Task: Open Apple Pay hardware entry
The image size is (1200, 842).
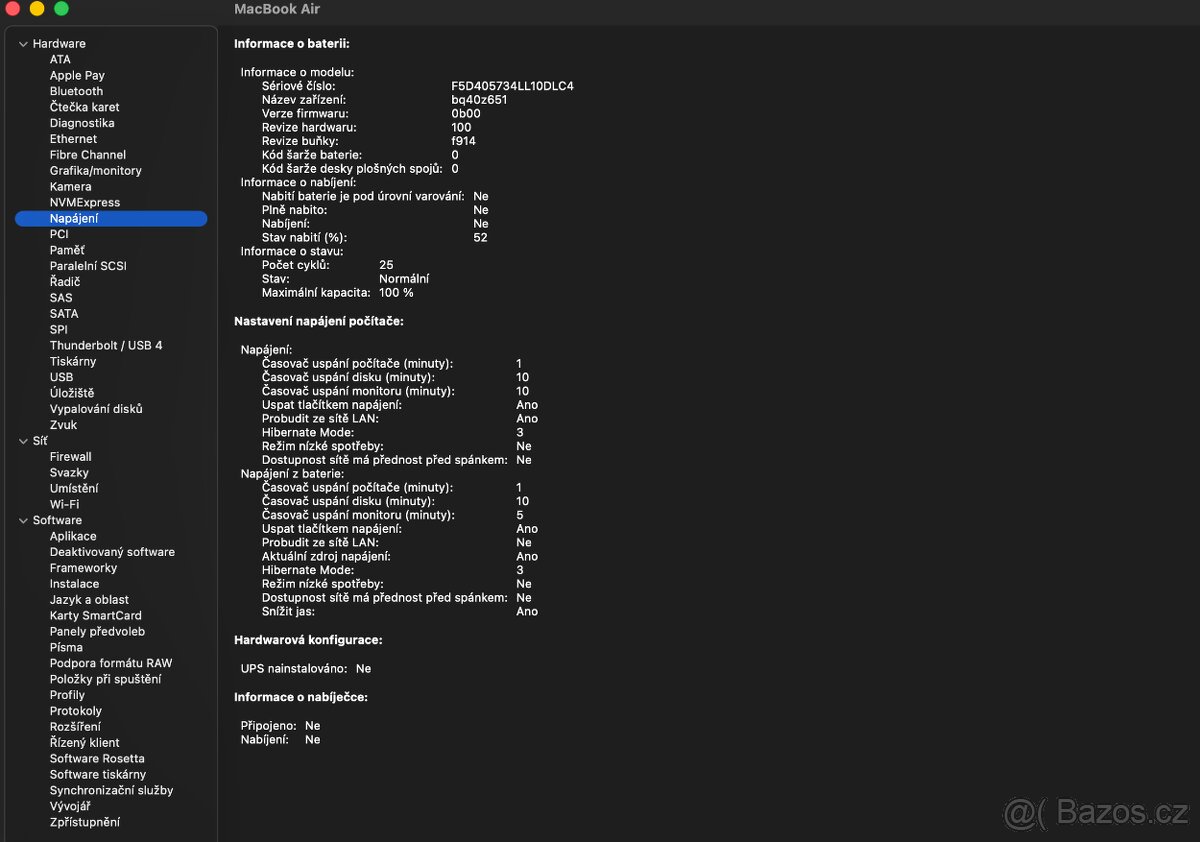Action: (x=77, y=75)
